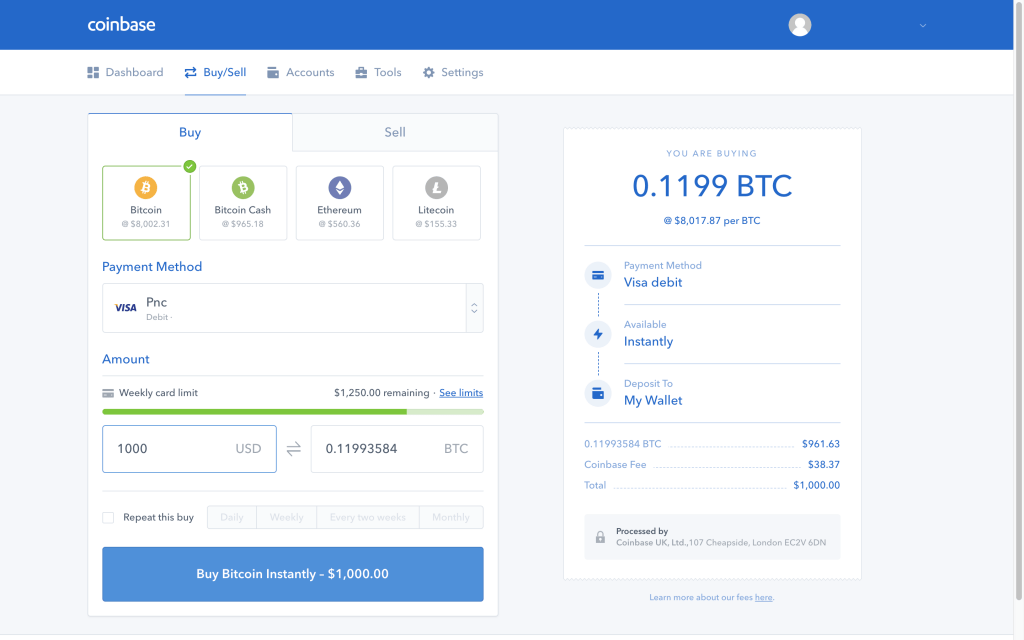Click the payment method up-down arrows
The width and height of the screenshot is (1024, 640).
pyautogui.click(x=475, y=308)
